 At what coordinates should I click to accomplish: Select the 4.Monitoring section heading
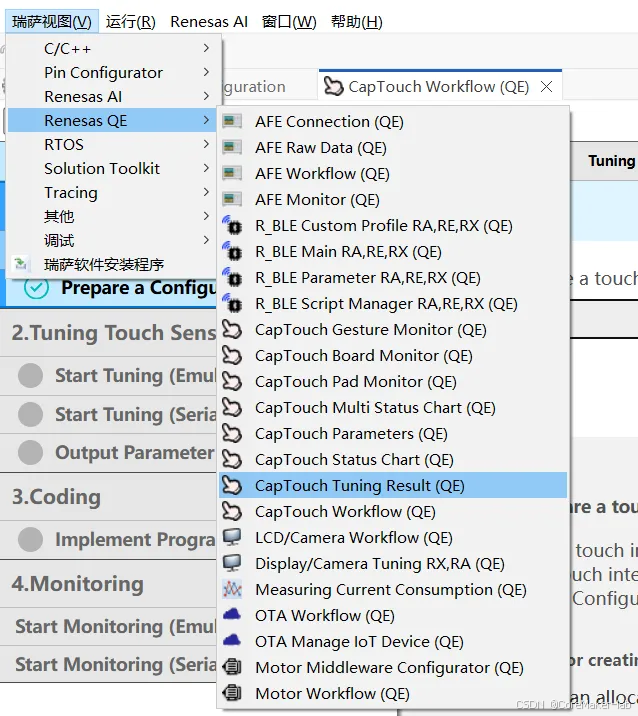coord(78,584)
